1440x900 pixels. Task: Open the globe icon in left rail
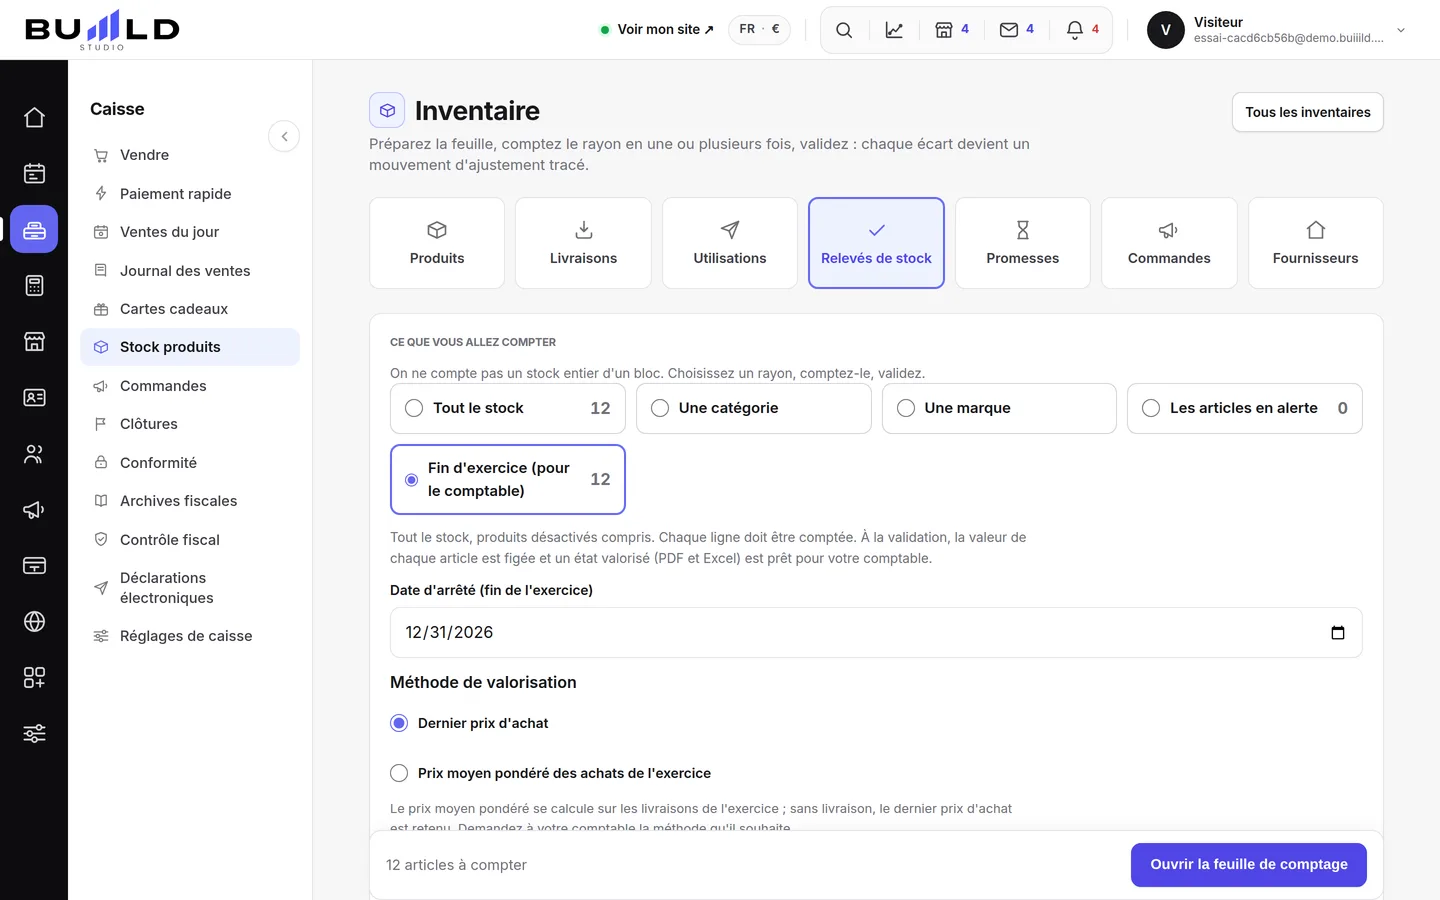(x=34, y=622)
